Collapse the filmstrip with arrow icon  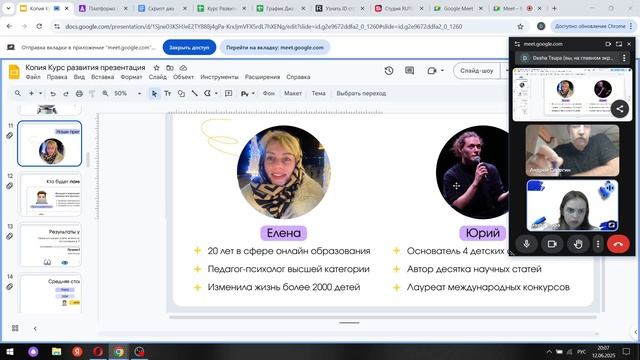click(35, 328)
